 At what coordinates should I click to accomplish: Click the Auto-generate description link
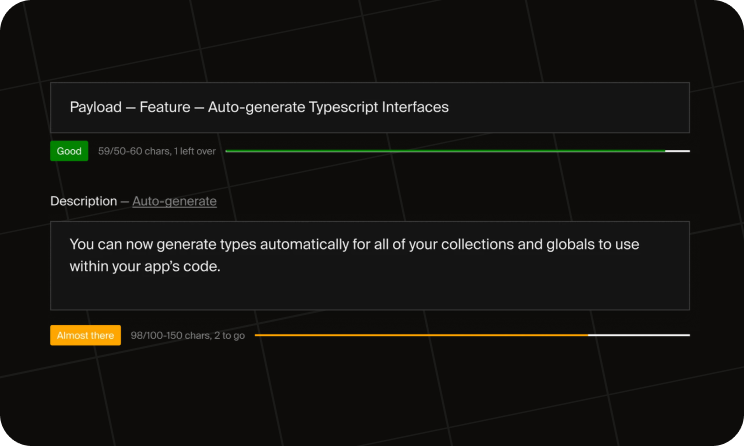coord(174,201)
